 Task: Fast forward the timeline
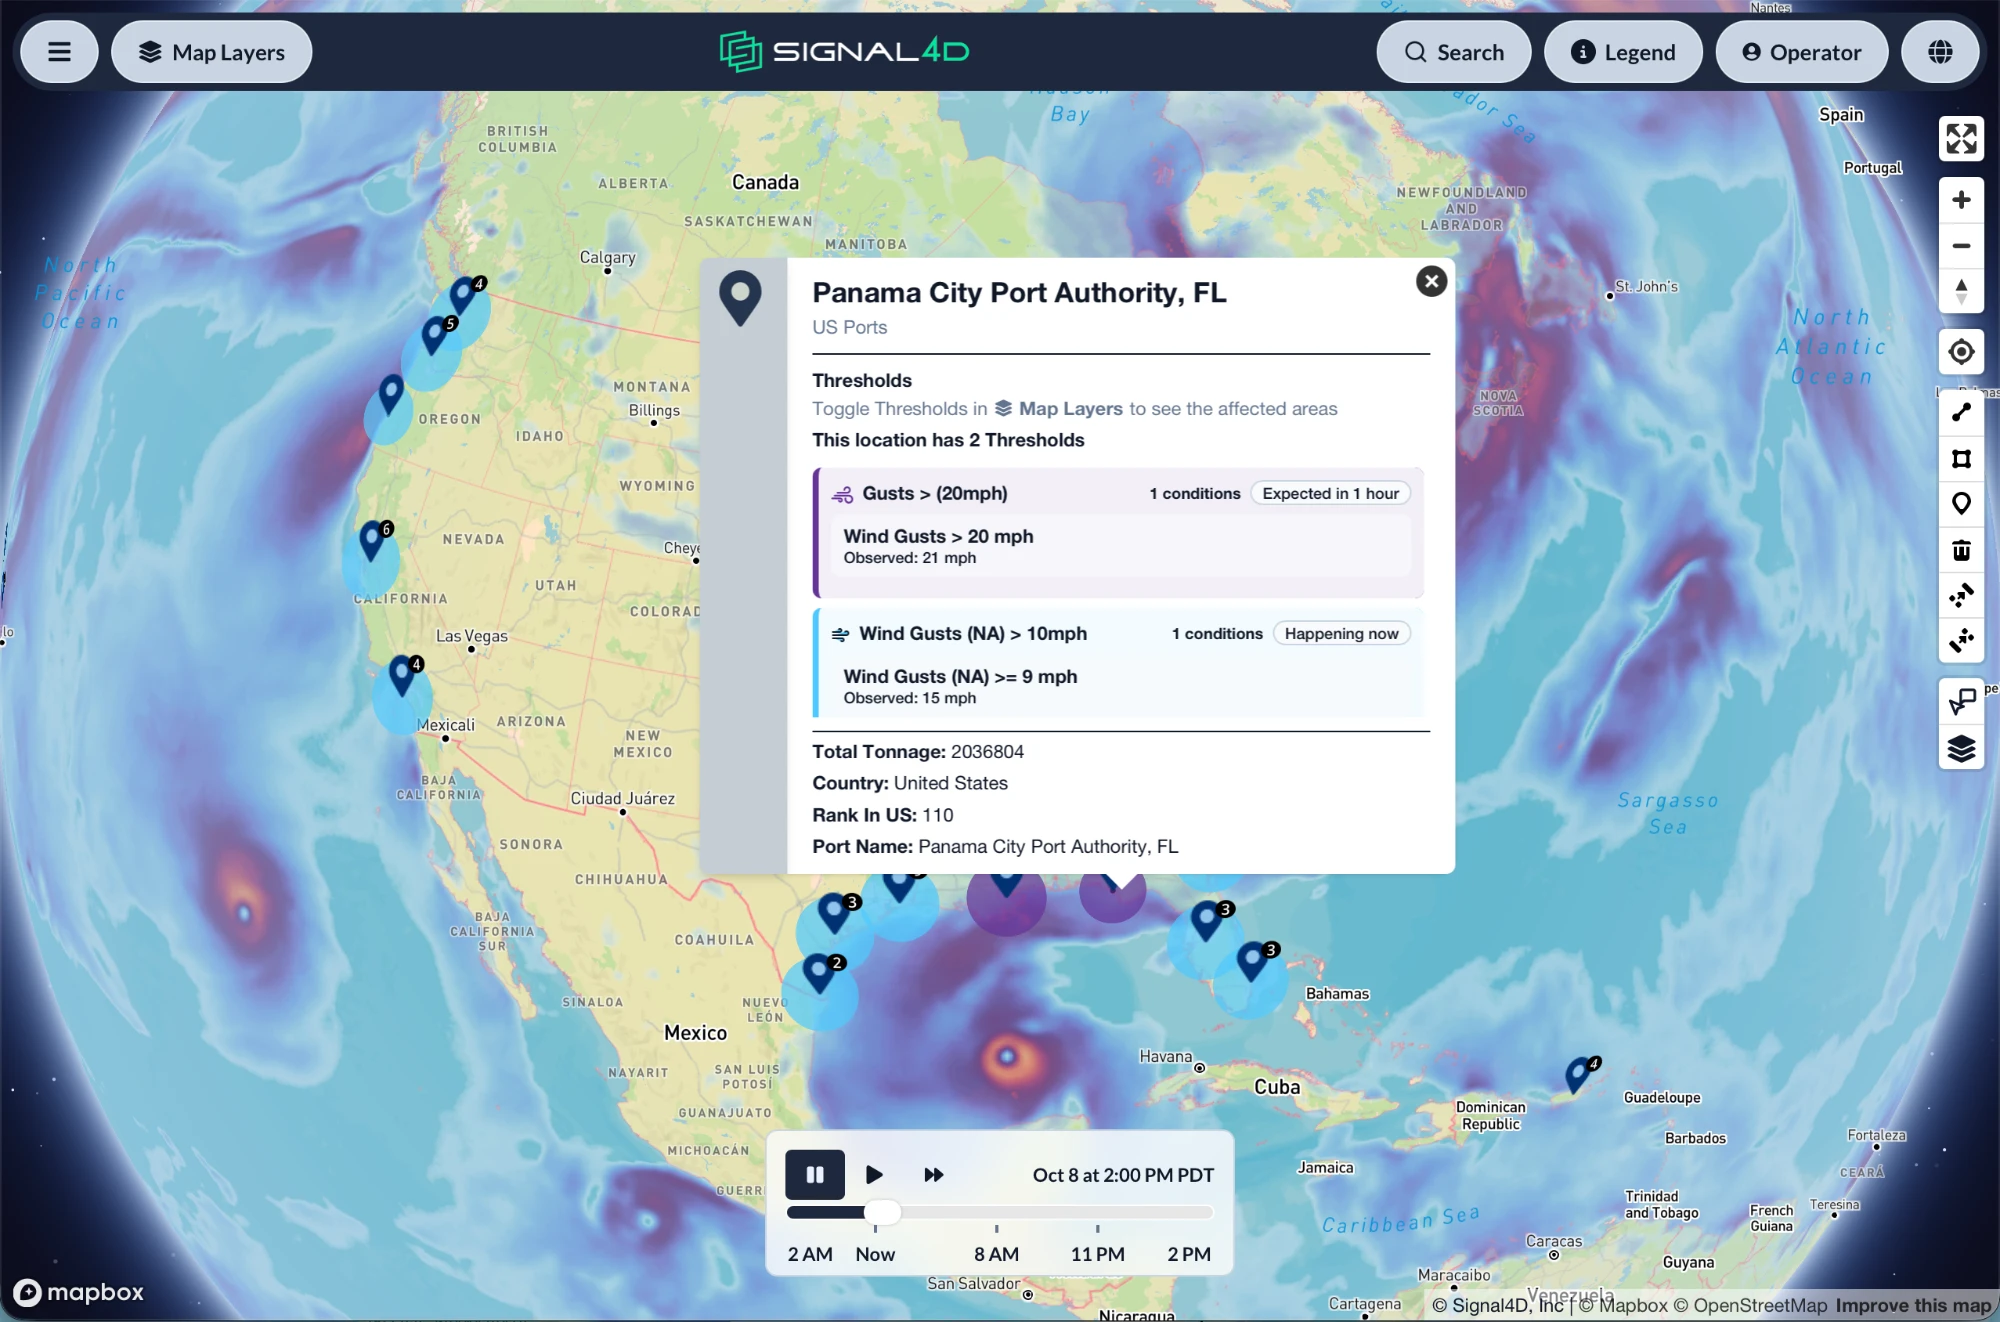tap(933, 1174)
